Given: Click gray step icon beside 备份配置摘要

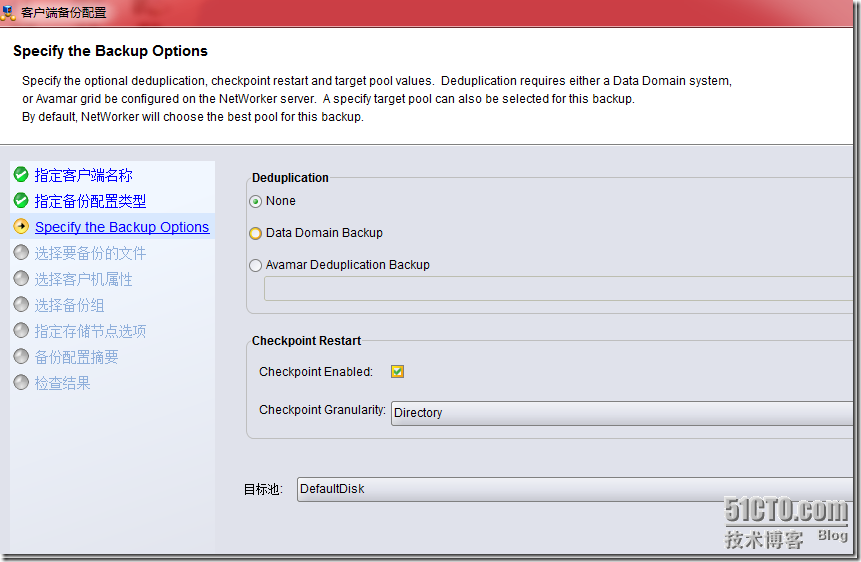Looking at the screenshot, I should [21, 357].
